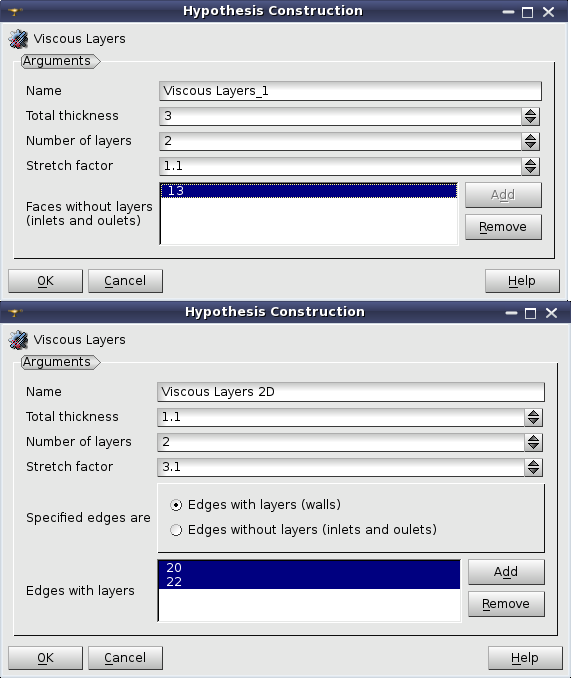Adjust the Number of layers spinner in the upper dialog

coord(530,141)
